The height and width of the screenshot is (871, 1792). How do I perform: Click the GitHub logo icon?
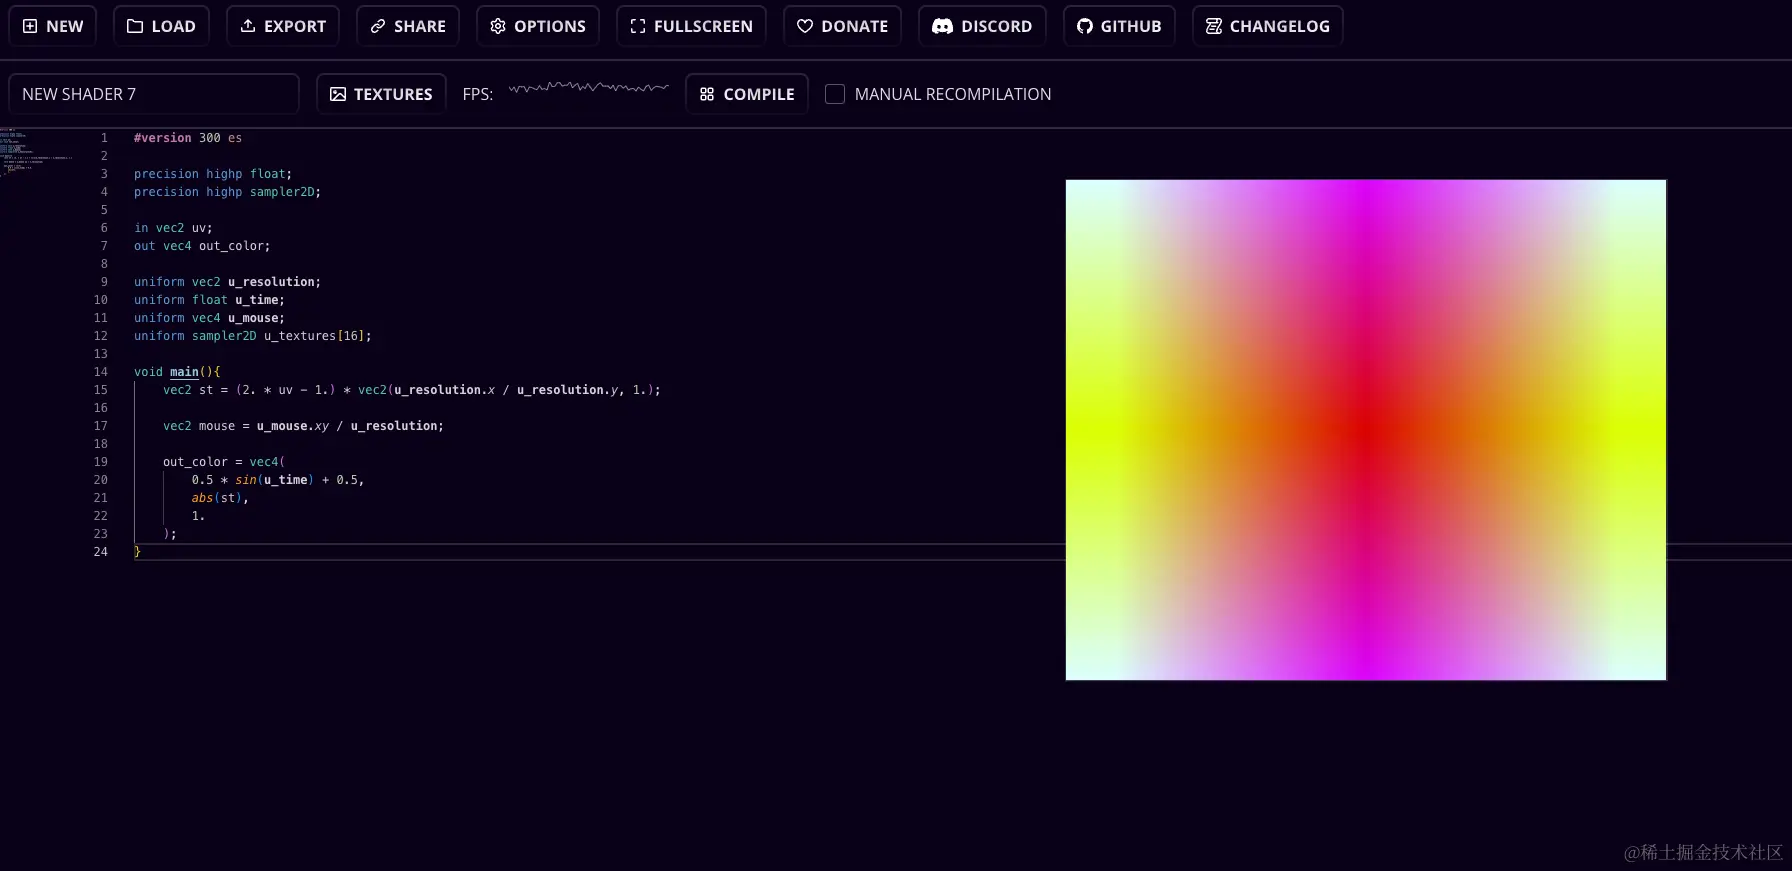pyautogui.click(x=1085, y=26)
